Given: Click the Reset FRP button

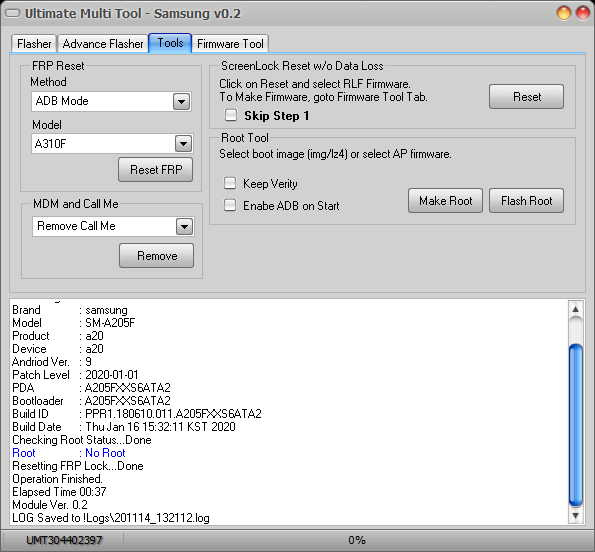Looking at the screenshot, I should [156, 170].
